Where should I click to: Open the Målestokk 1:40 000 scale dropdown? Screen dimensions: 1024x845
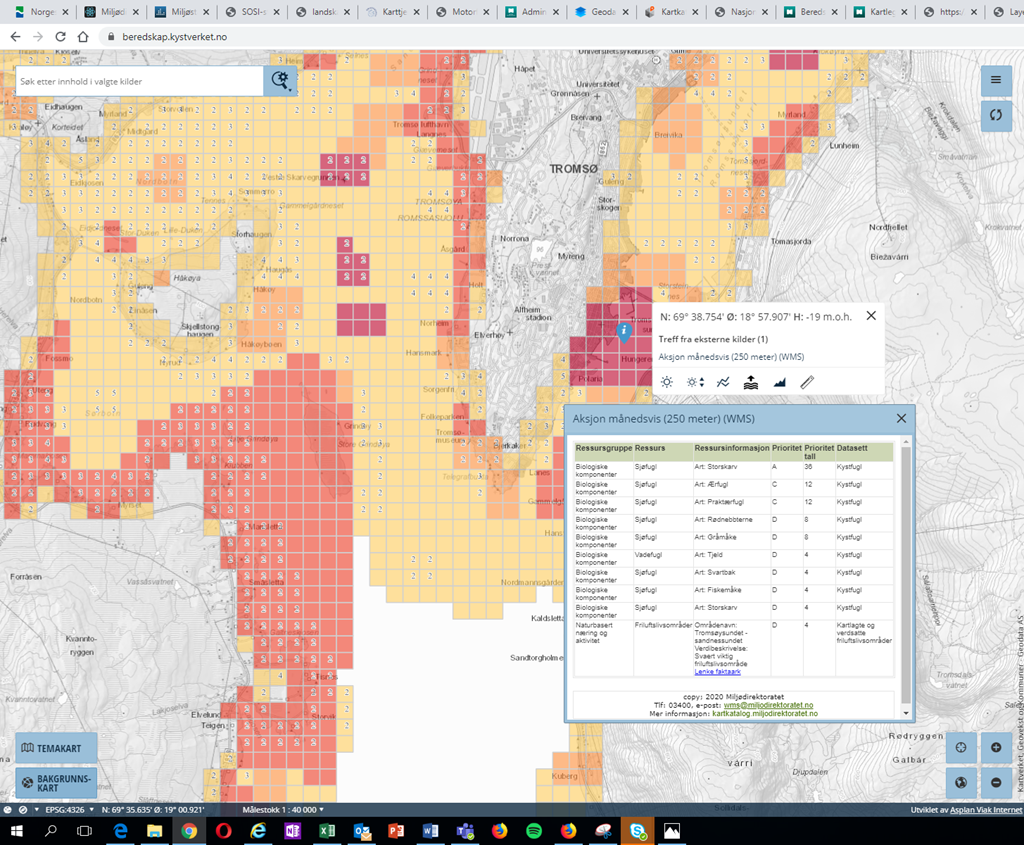(285, 809)
